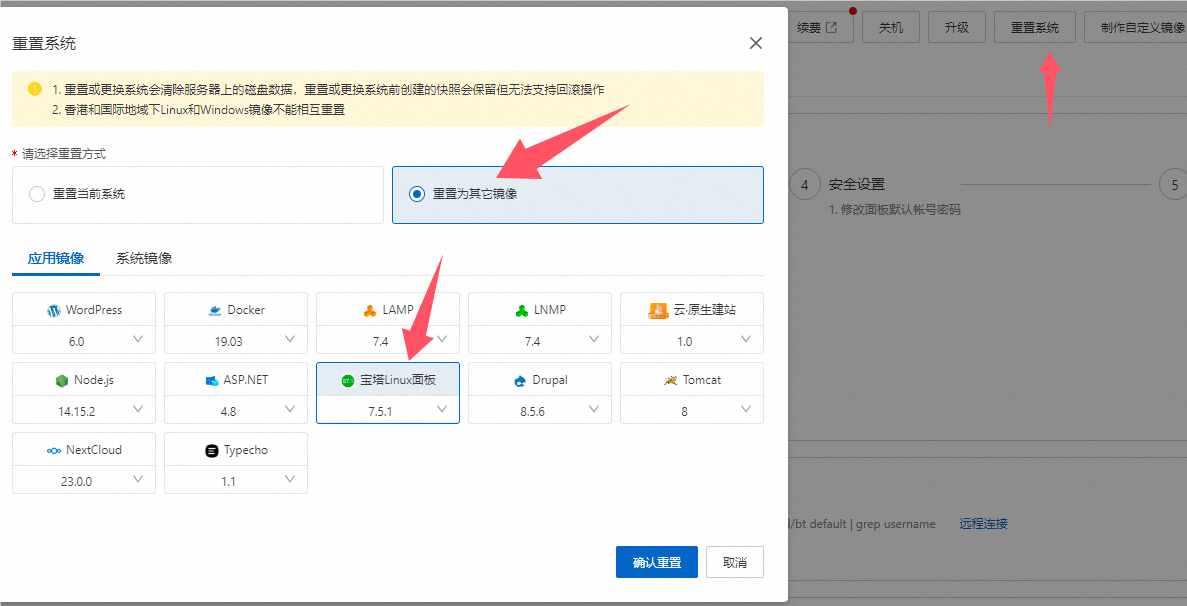The width and height of the screenshot is (1187, 606).
Task: Click 关机 button in background page
Action: click(890, 28)
